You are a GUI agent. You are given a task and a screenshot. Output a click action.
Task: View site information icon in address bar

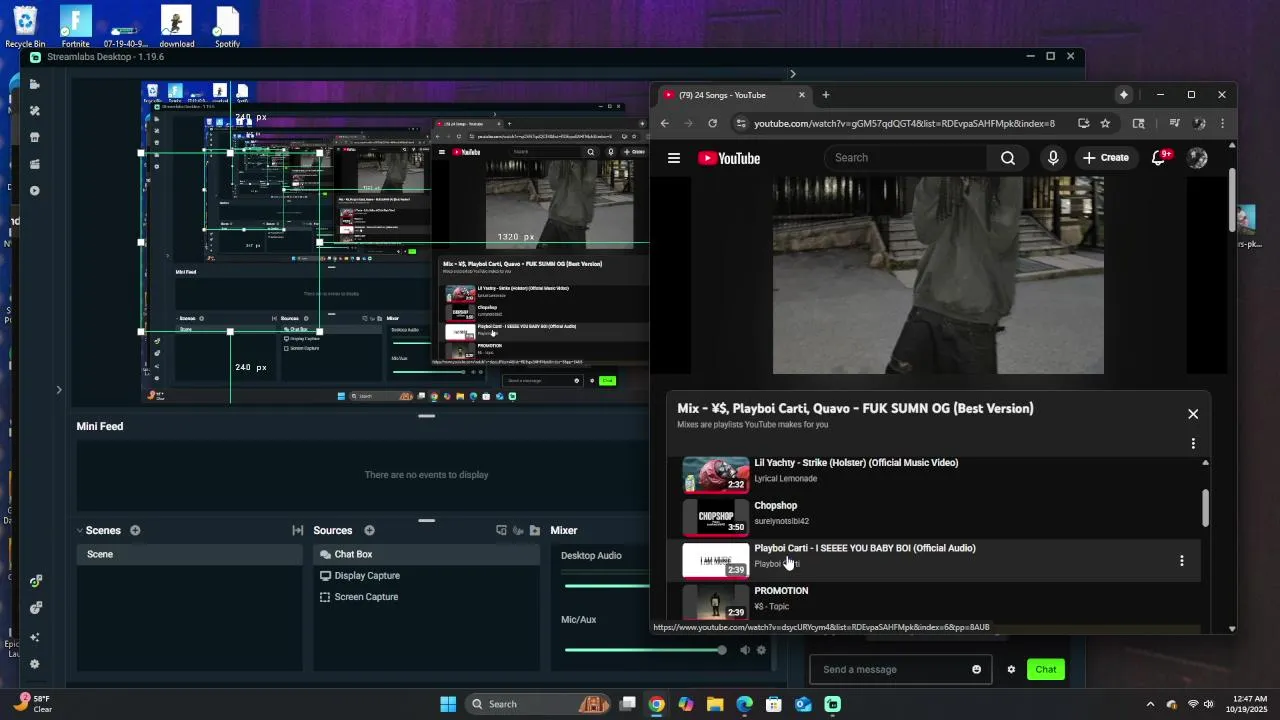pos(740,123)
